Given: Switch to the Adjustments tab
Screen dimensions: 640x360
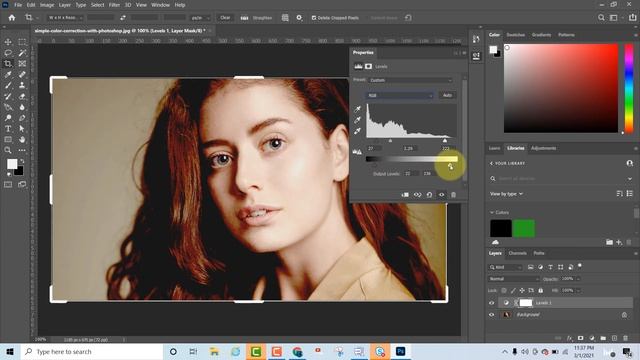Looking at the screenshot, I should [x=543, y=148].
